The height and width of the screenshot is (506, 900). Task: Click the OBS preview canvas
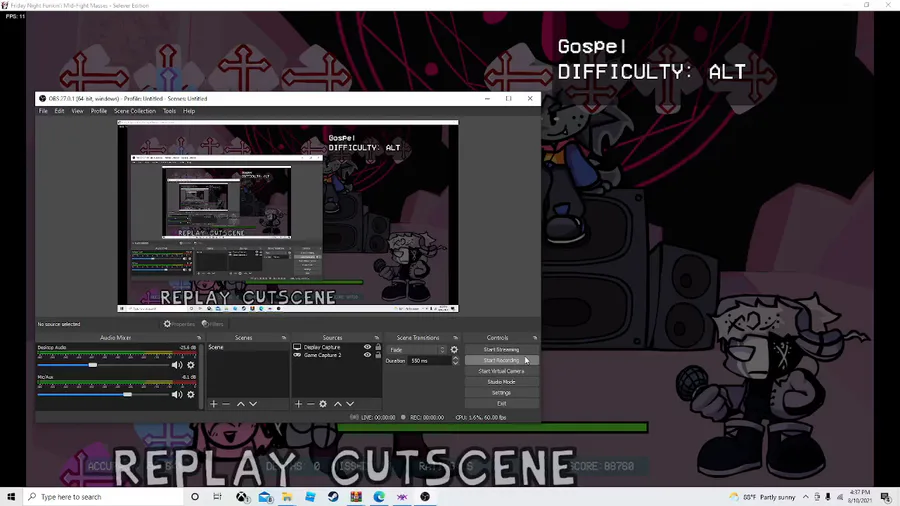tap(288, 216)
